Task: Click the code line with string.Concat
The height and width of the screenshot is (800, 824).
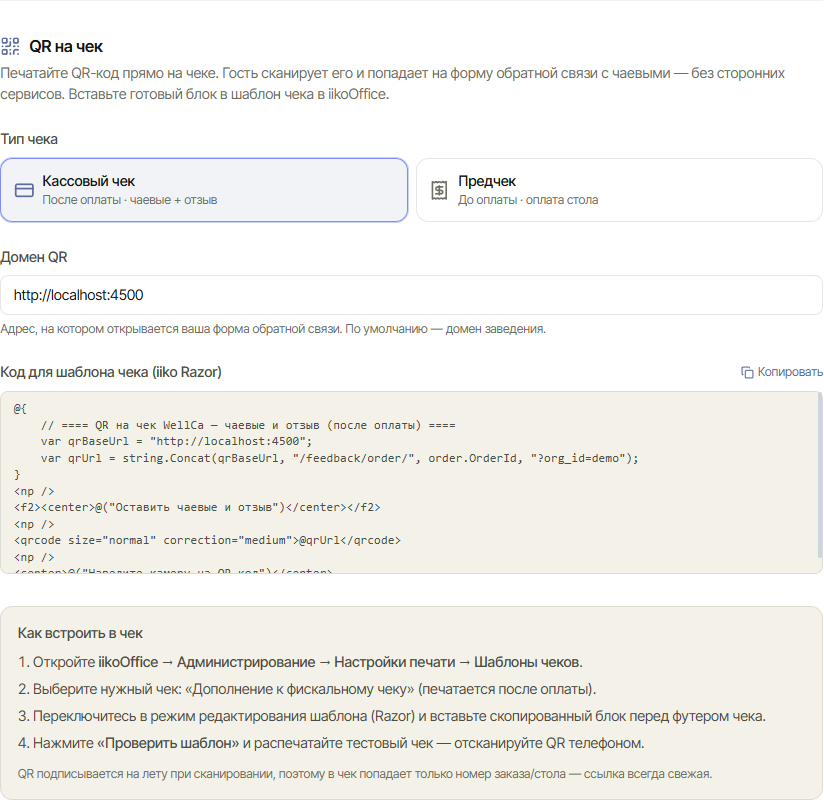Action: click(x=339, y=458)
